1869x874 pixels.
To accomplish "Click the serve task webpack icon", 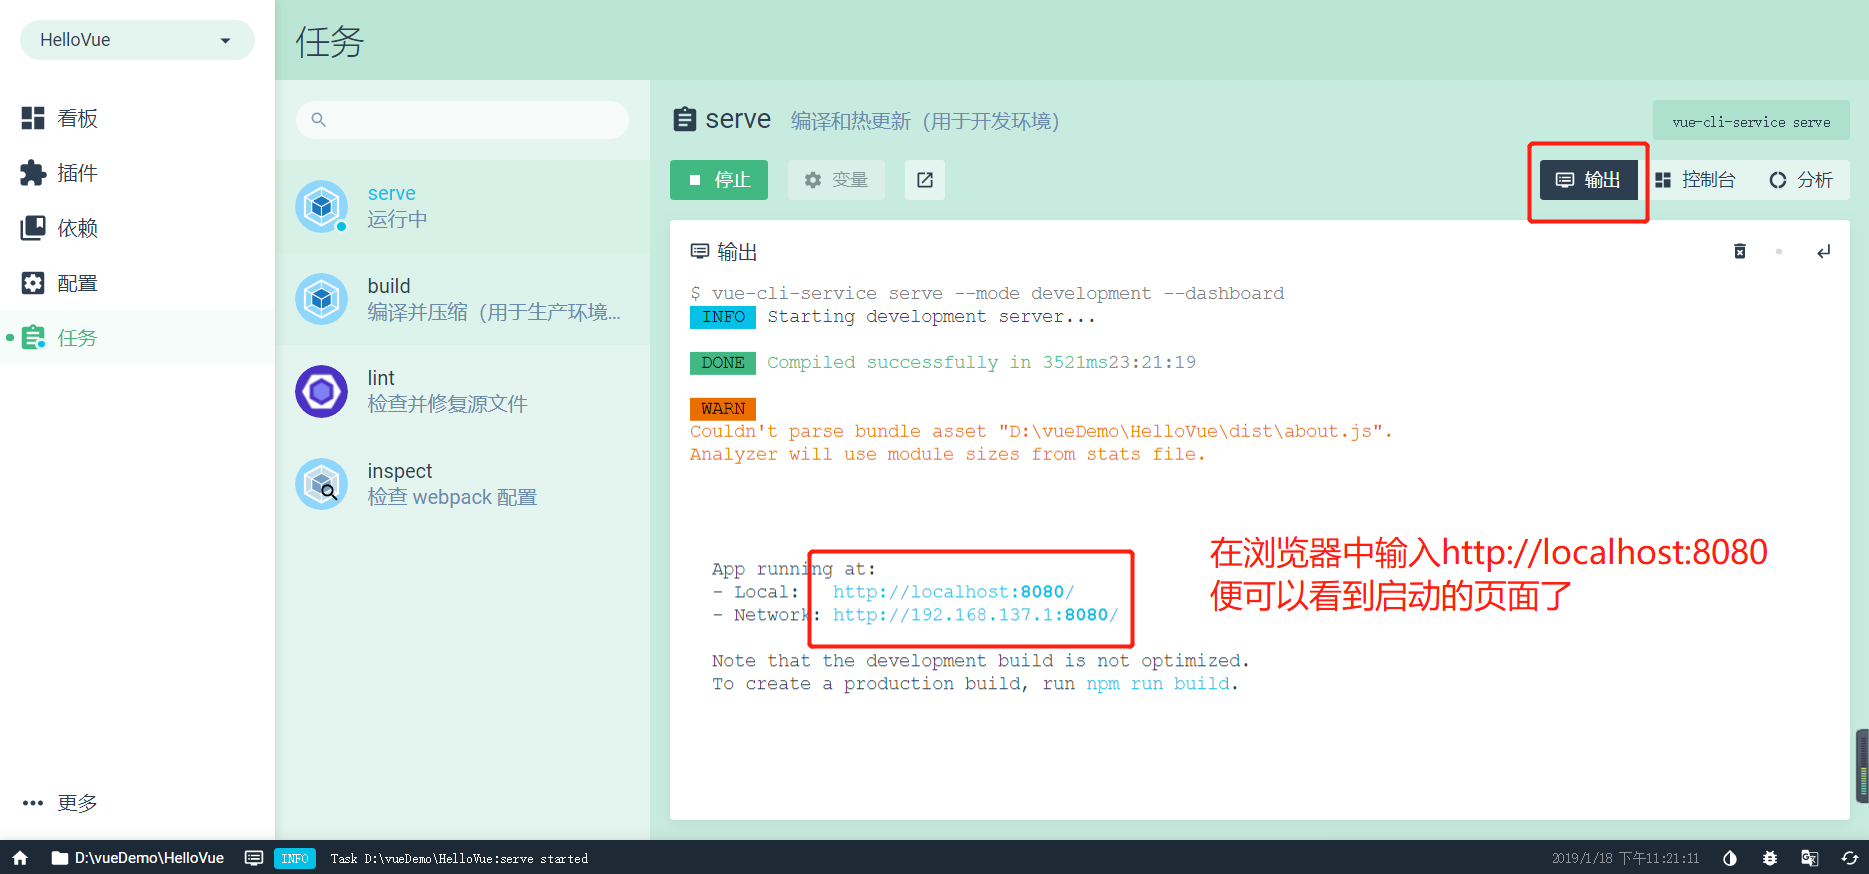I will click(322, 206).
